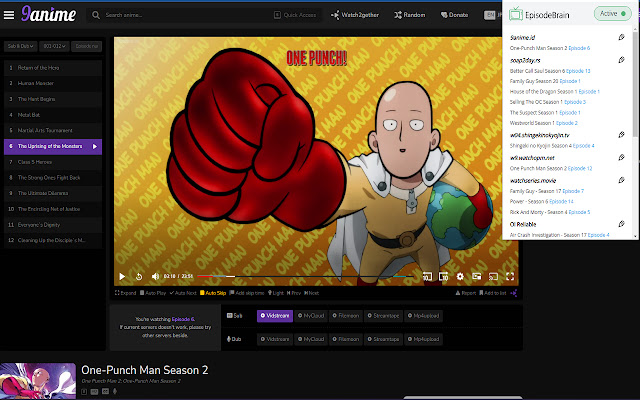Select episode 9 The Ultimate Dilemma

tap(53, 193)
